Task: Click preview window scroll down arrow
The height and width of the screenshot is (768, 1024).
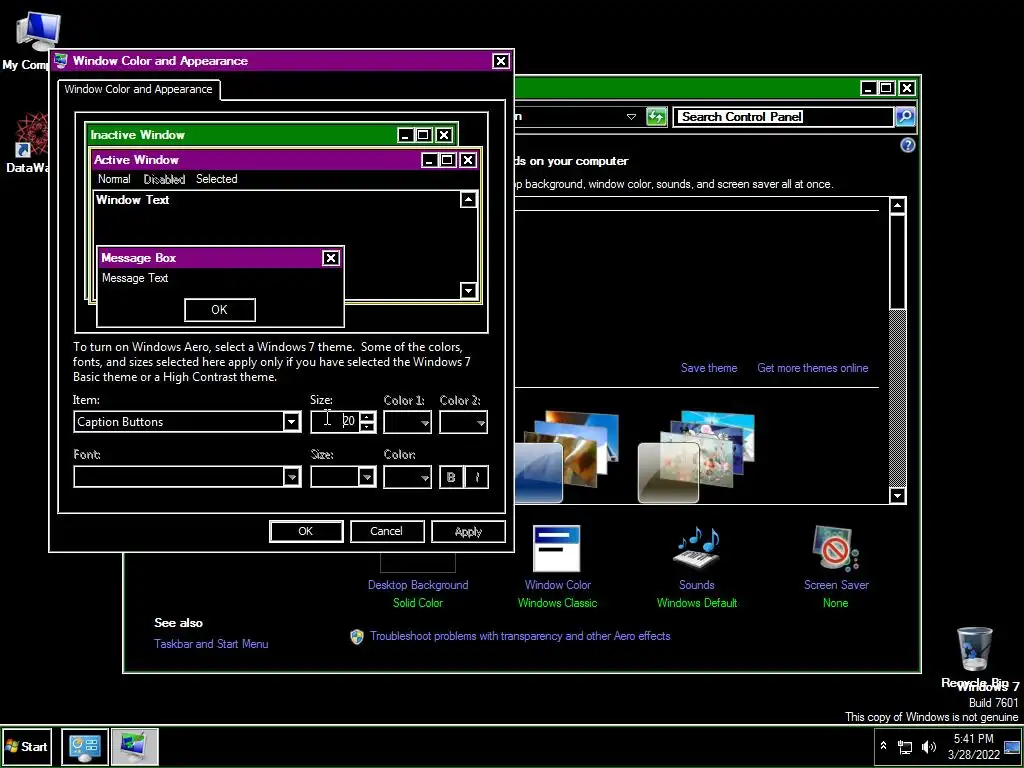Action: pos(468,290)
